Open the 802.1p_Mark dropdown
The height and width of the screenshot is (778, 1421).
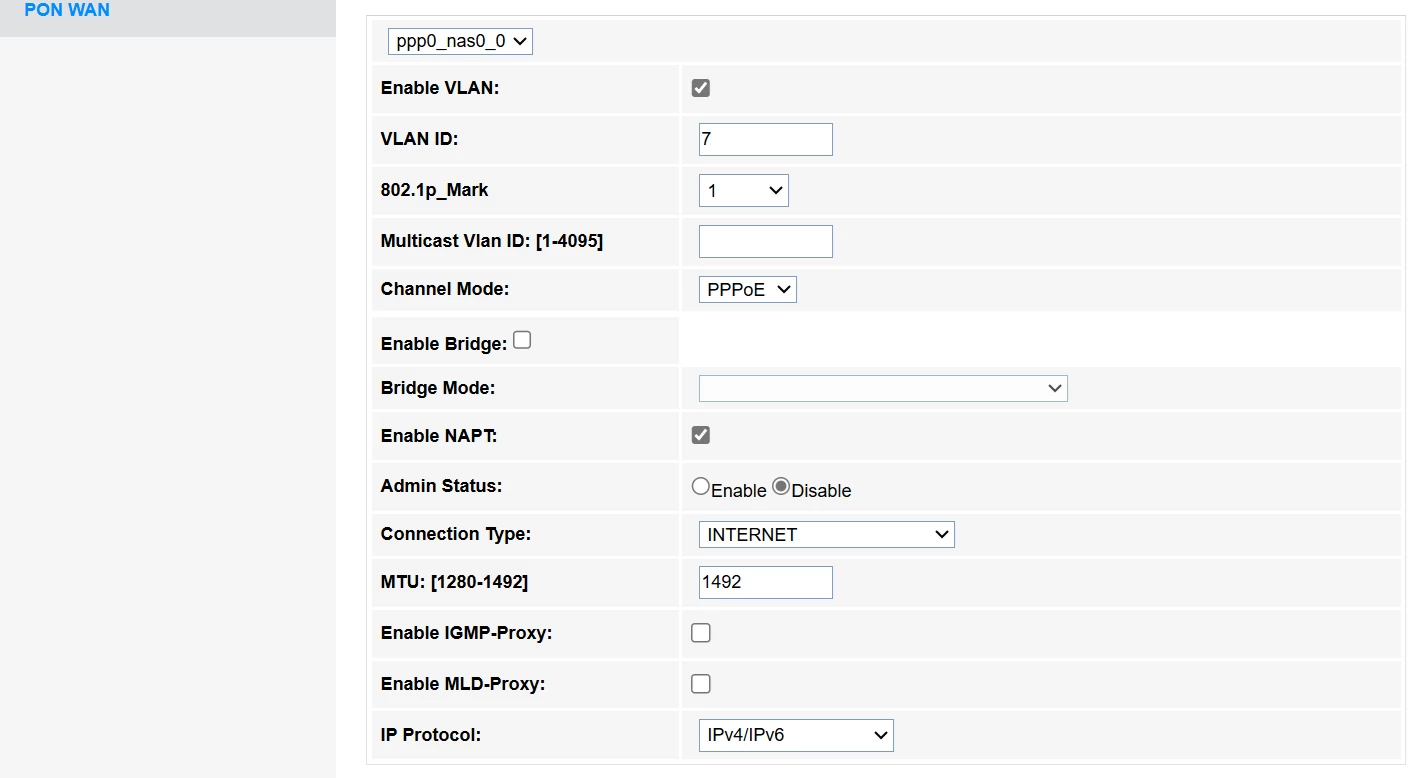pos(743,190)
